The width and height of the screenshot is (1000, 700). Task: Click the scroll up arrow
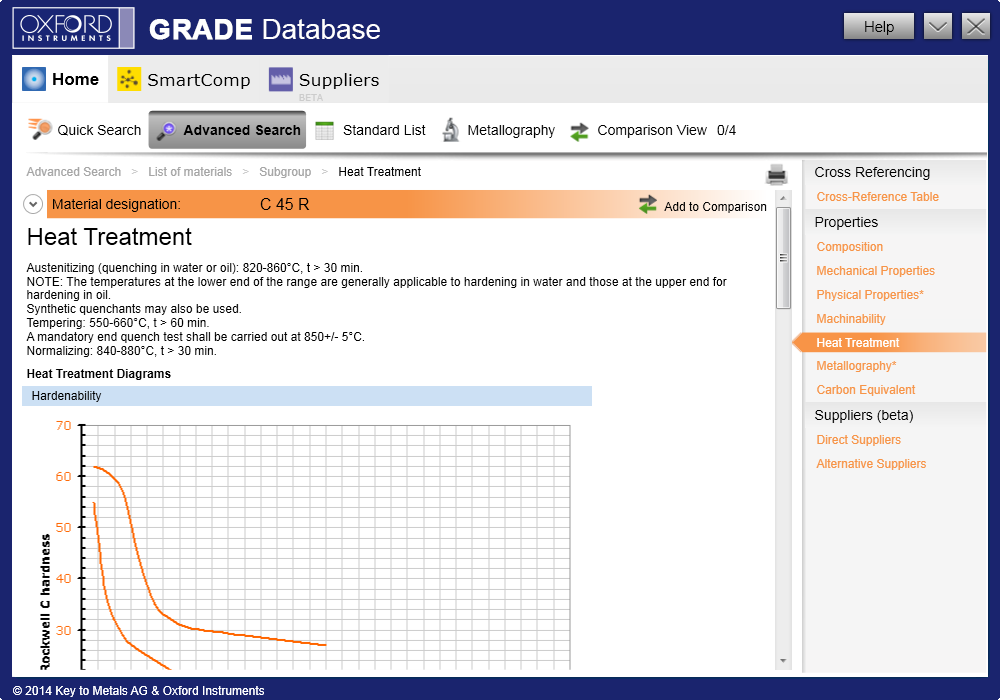pos(783,198)
